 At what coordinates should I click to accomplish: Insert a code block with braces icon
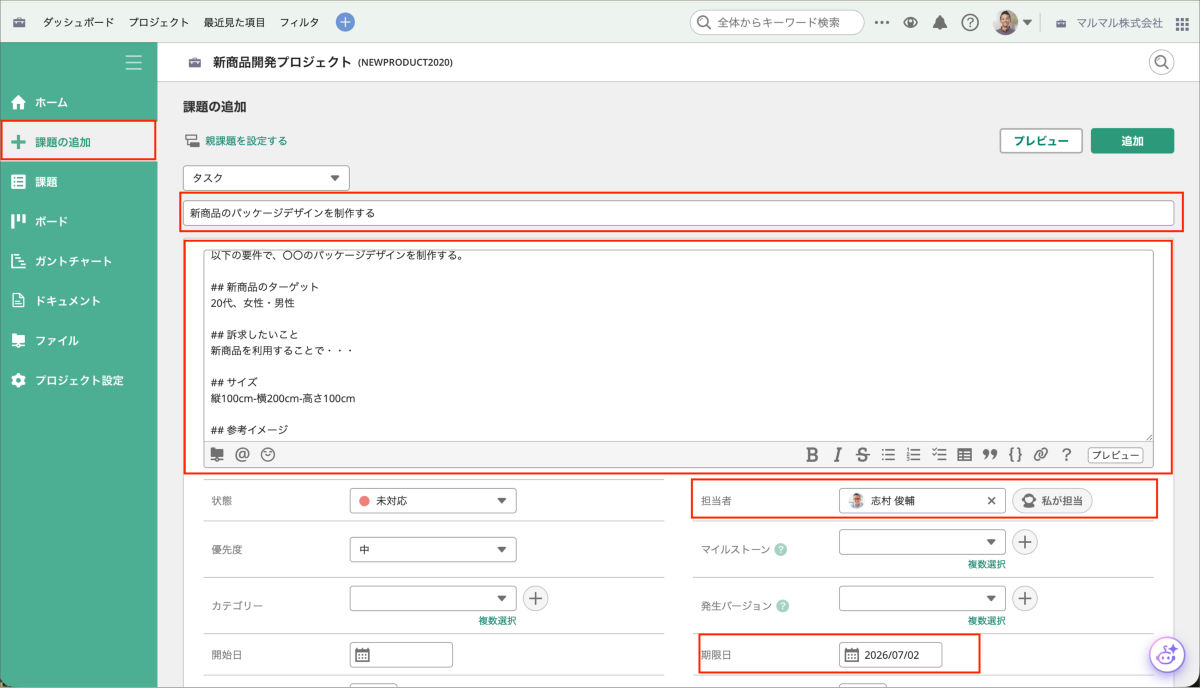coord(1015,455)
